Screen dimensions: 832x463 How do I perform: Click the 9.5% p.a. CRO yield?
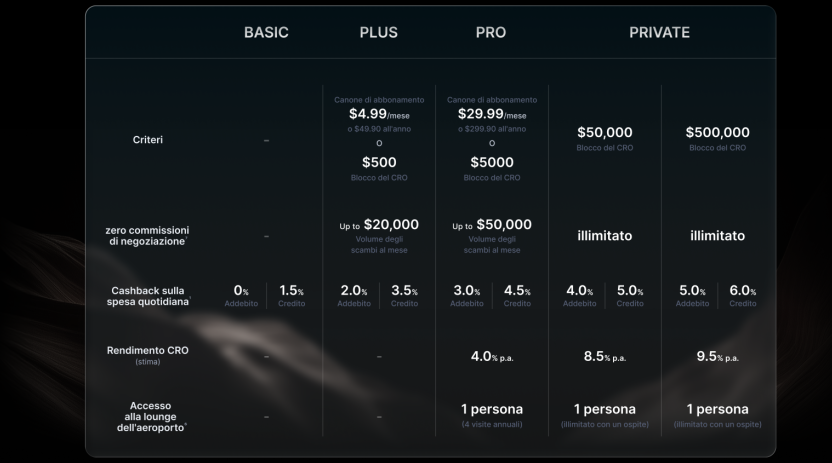point(717,356)
